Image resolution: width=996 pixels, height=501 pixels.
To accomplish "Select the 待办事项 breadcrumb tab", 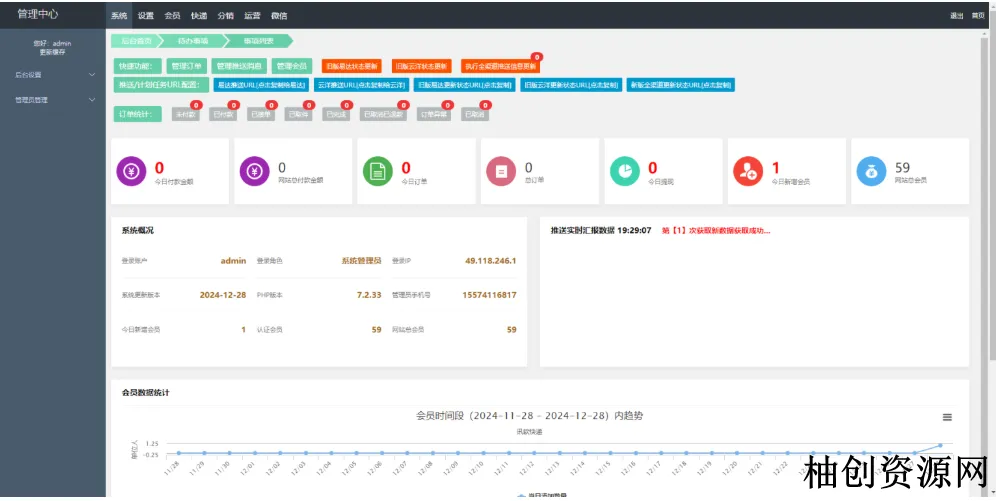I will pos(193,41).
